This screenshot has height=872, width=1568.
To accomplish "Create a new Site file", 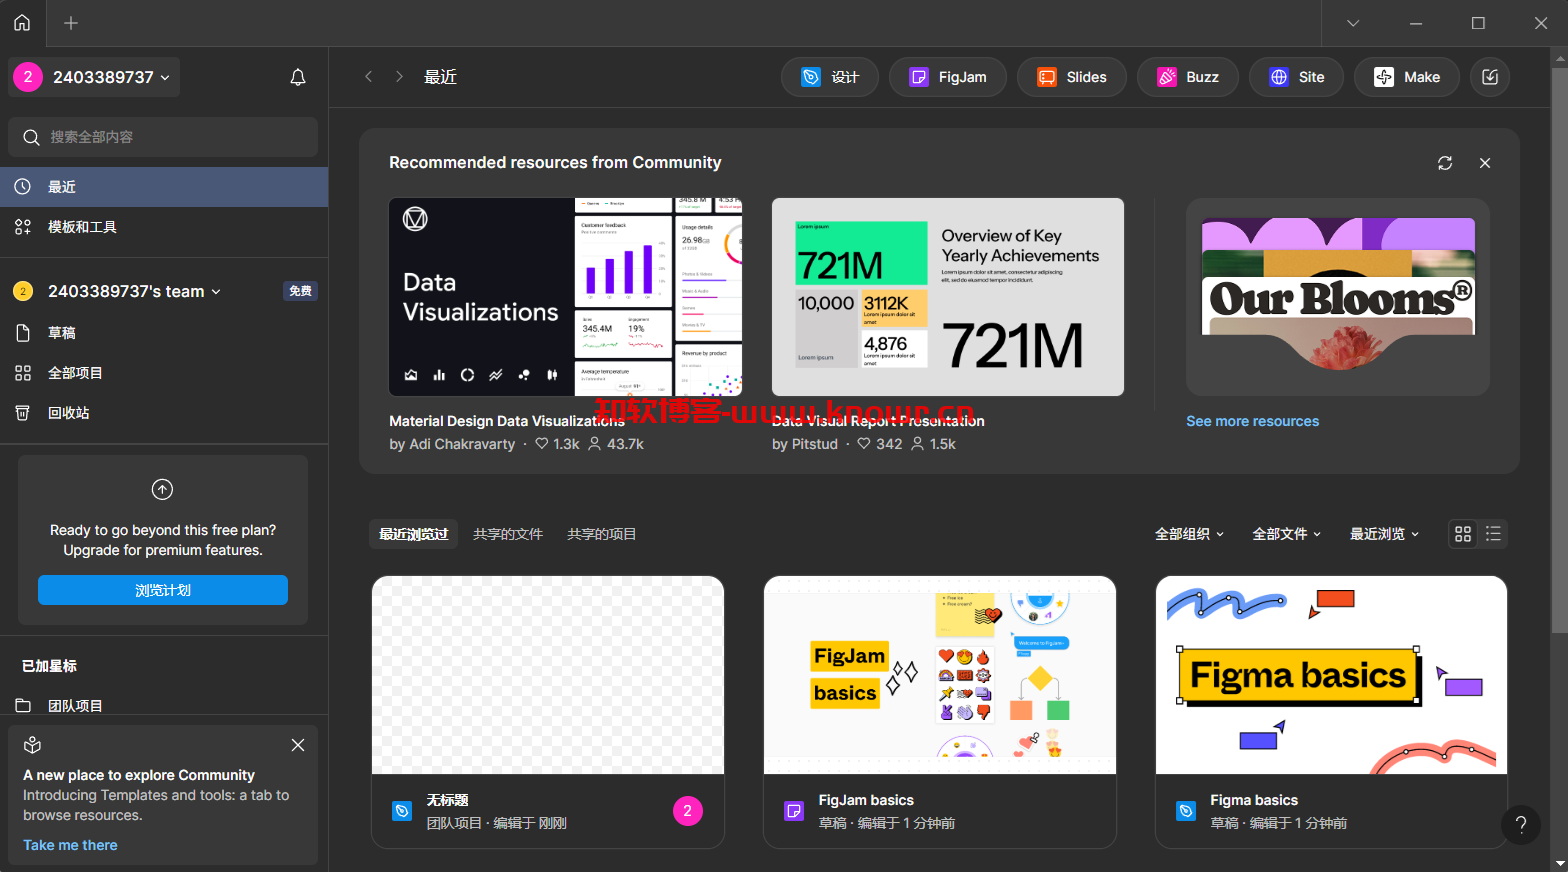I will 1297,77.
